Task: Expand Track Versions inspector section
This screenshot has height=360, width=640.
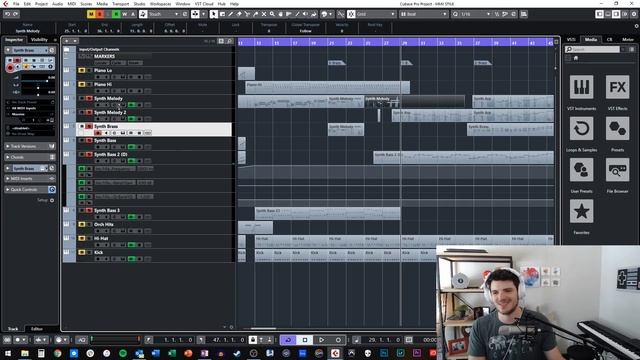Action: tap(30, 146)
